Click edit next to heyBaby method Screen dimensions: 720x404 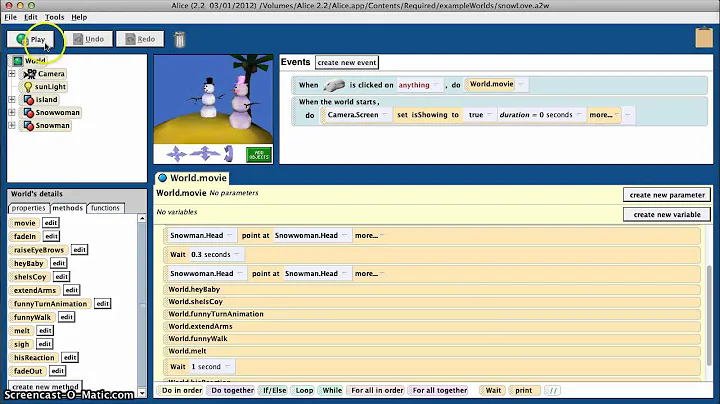pos(58,263)
